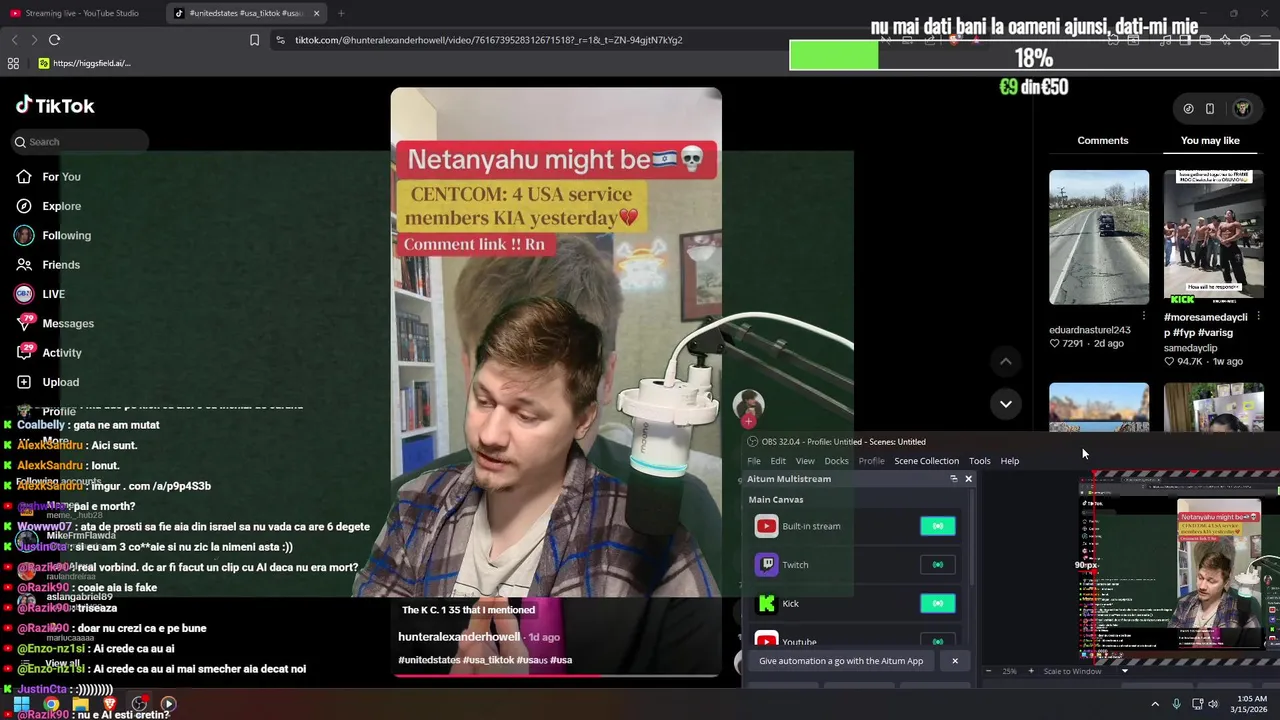Go to next TikTok video arrow
The width and height of the screenshot is (1280, 720).
tap(1006, 404)
